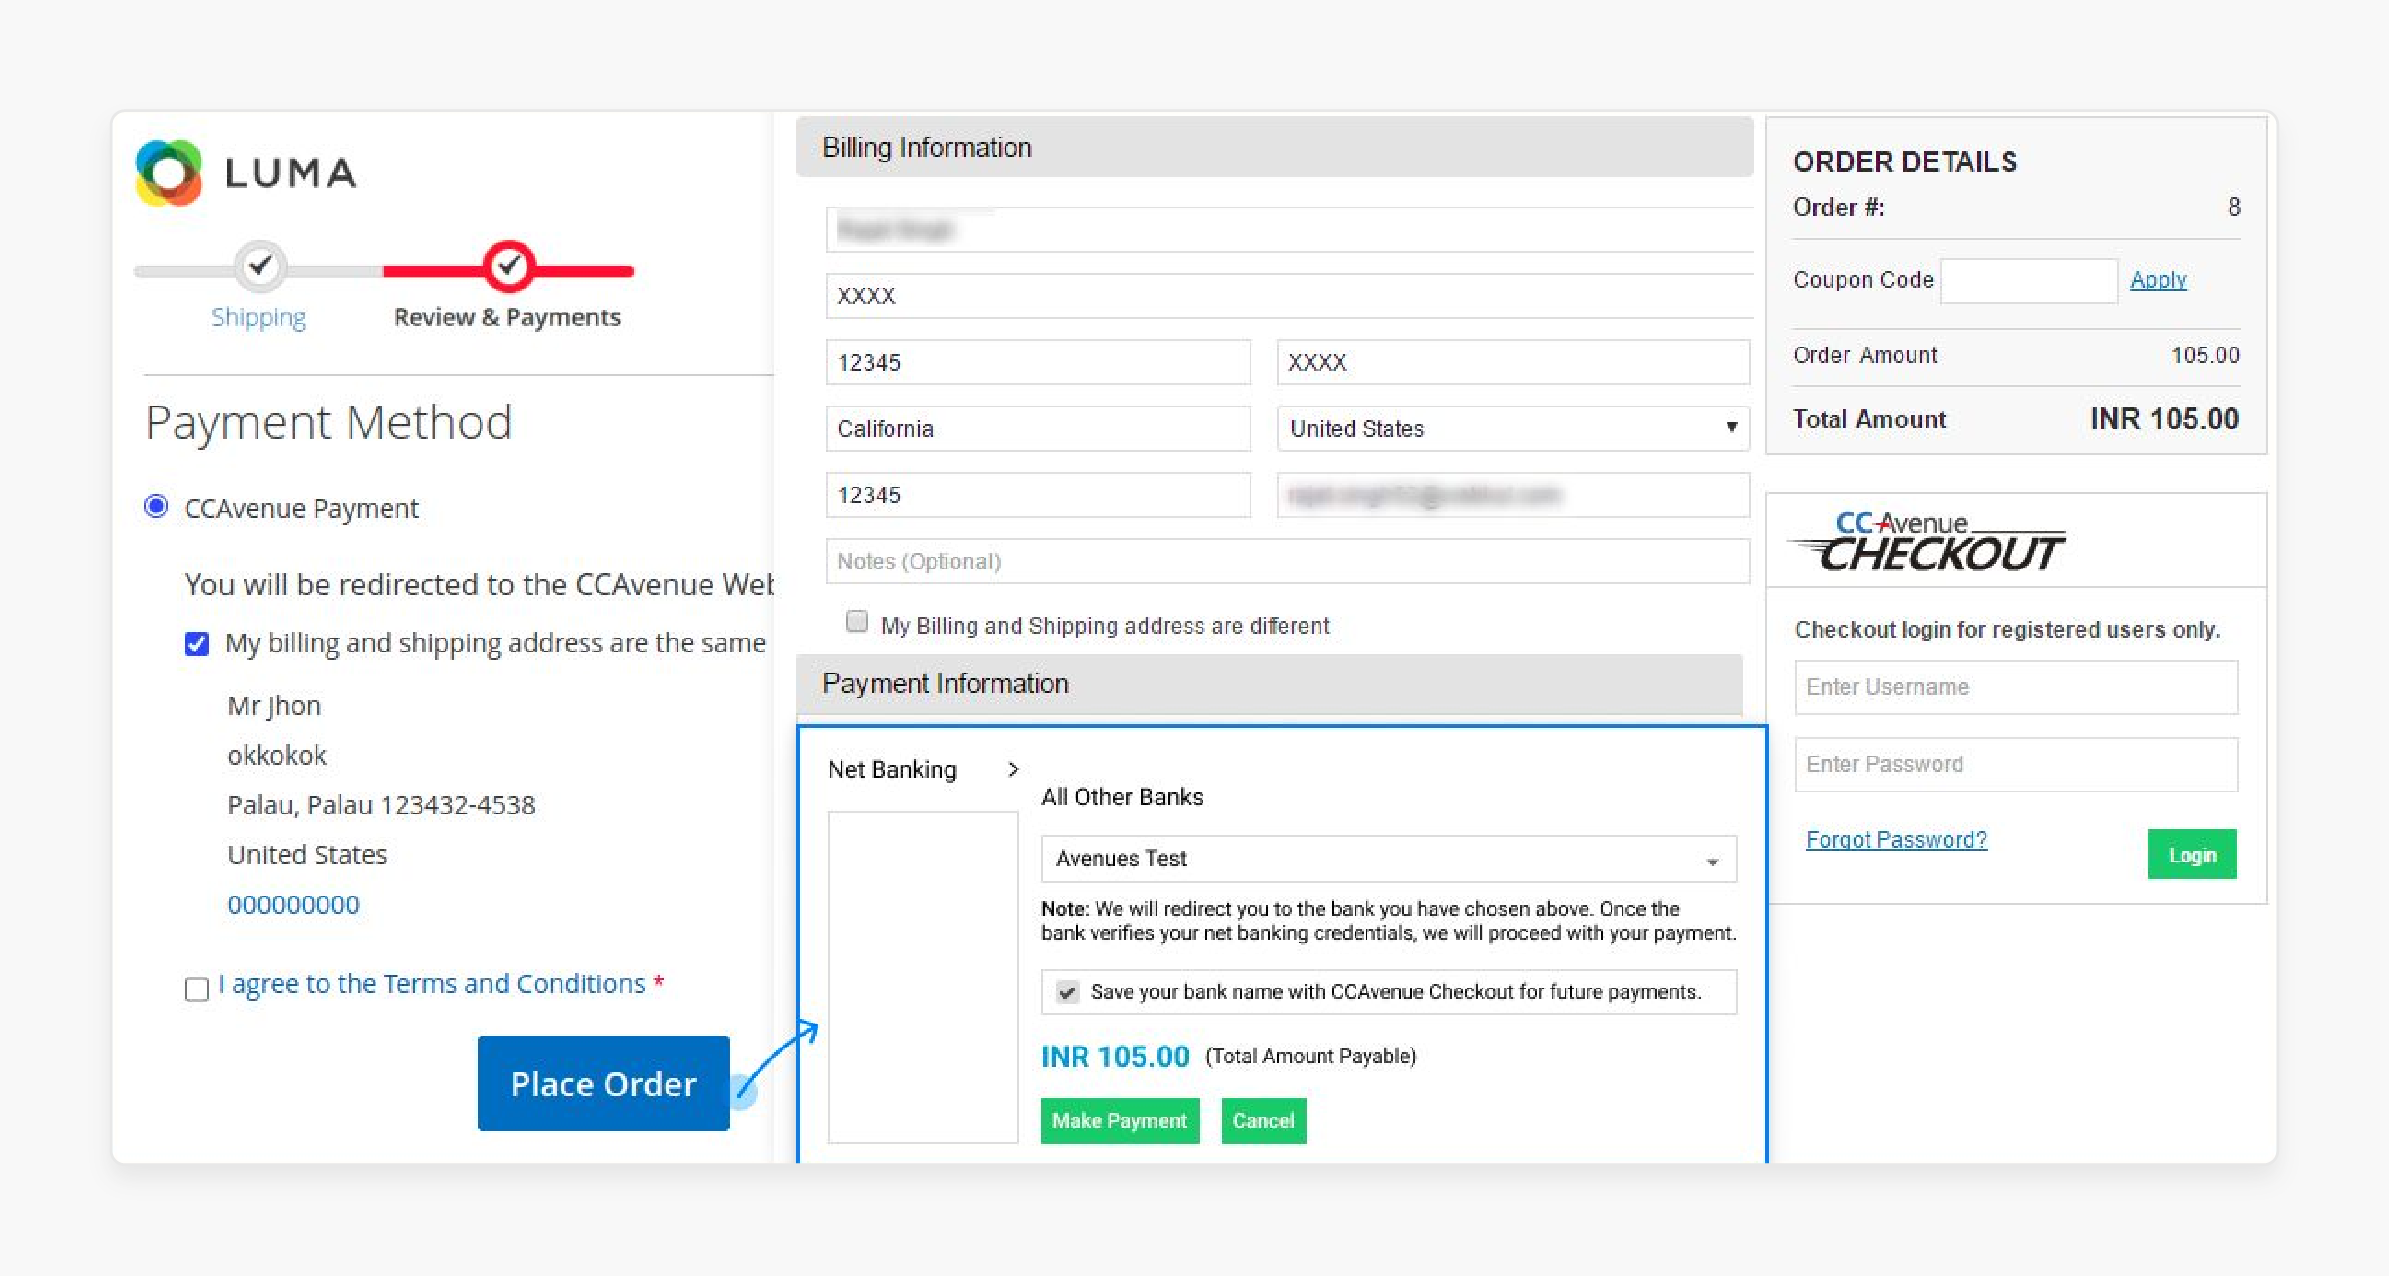The width and height of the screenshot is (2389, 1276).
Task: Select the Net Banking payment option
Action: [892, 769]
